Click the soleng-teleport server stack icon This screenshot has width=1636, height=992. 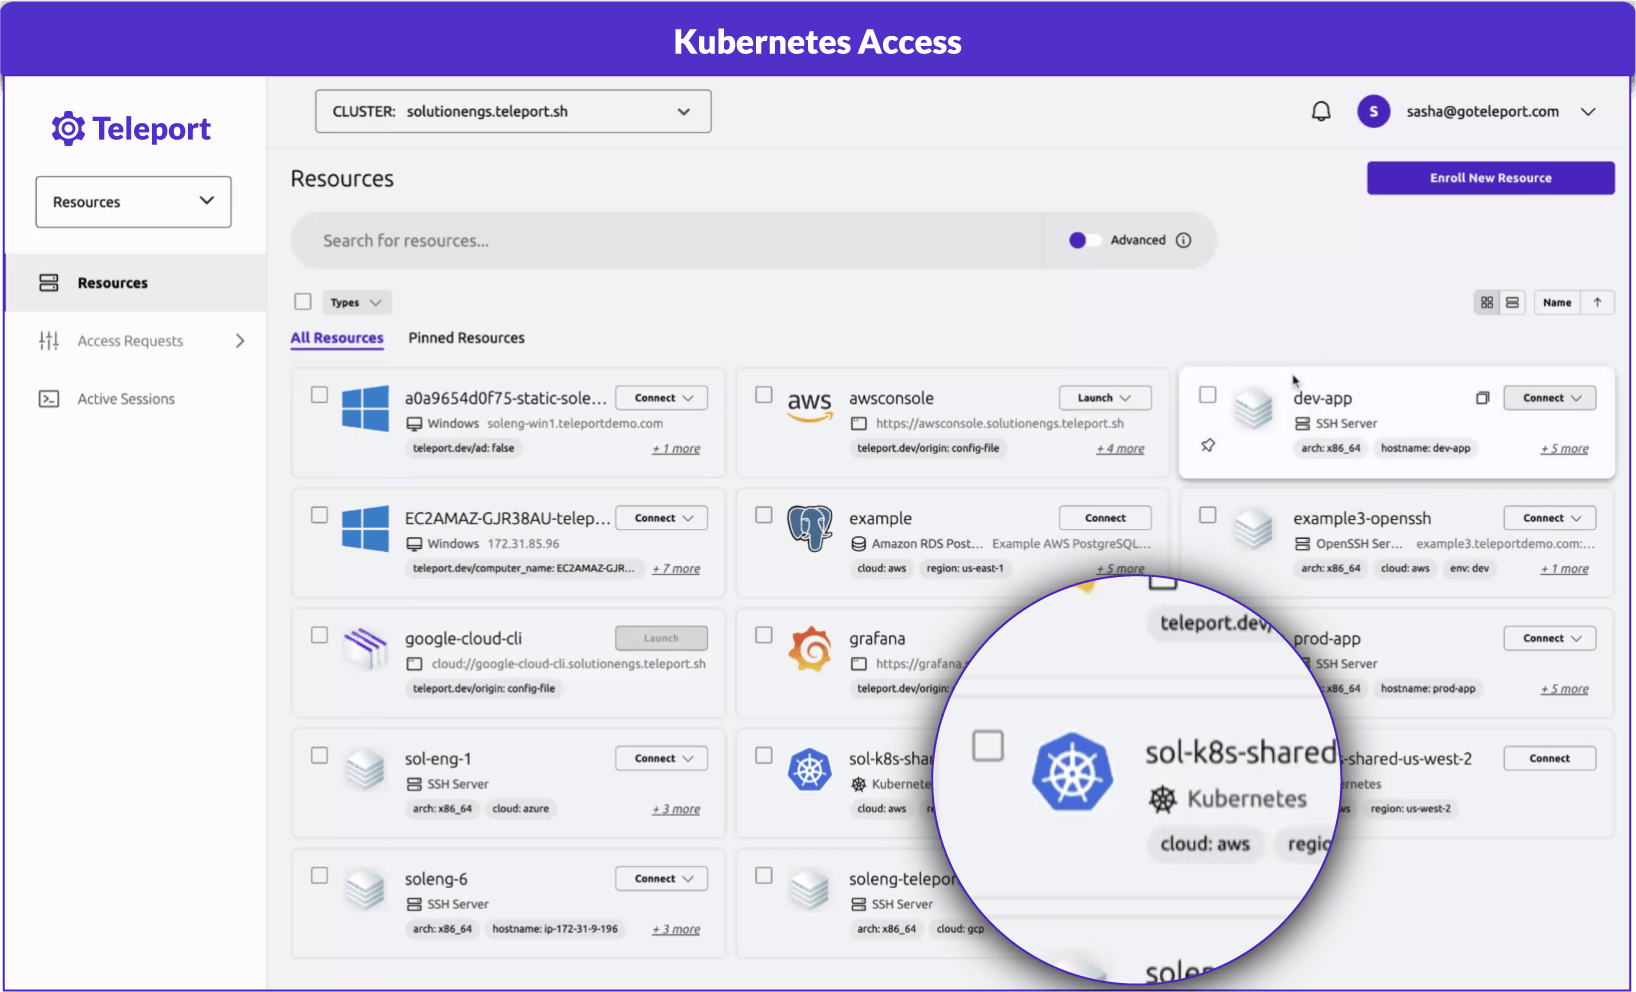point(809,890)
